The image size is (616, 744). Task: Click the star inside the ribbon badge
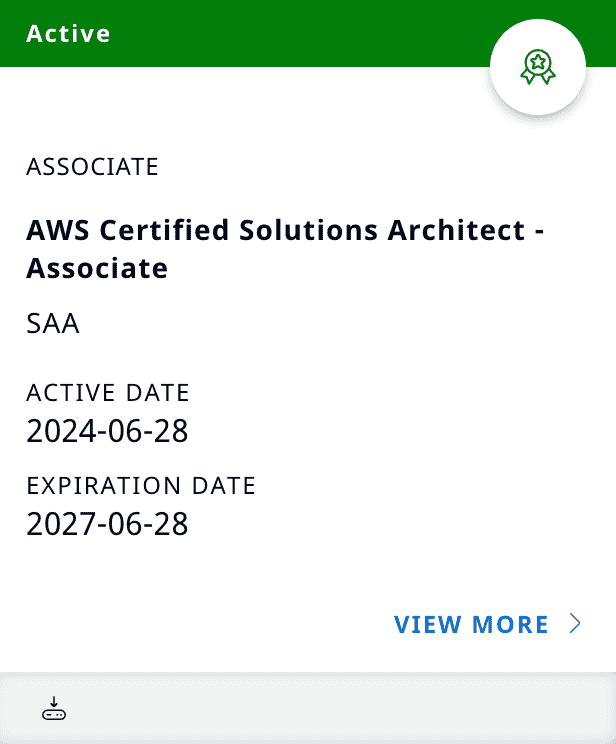(x=538, y=62)
